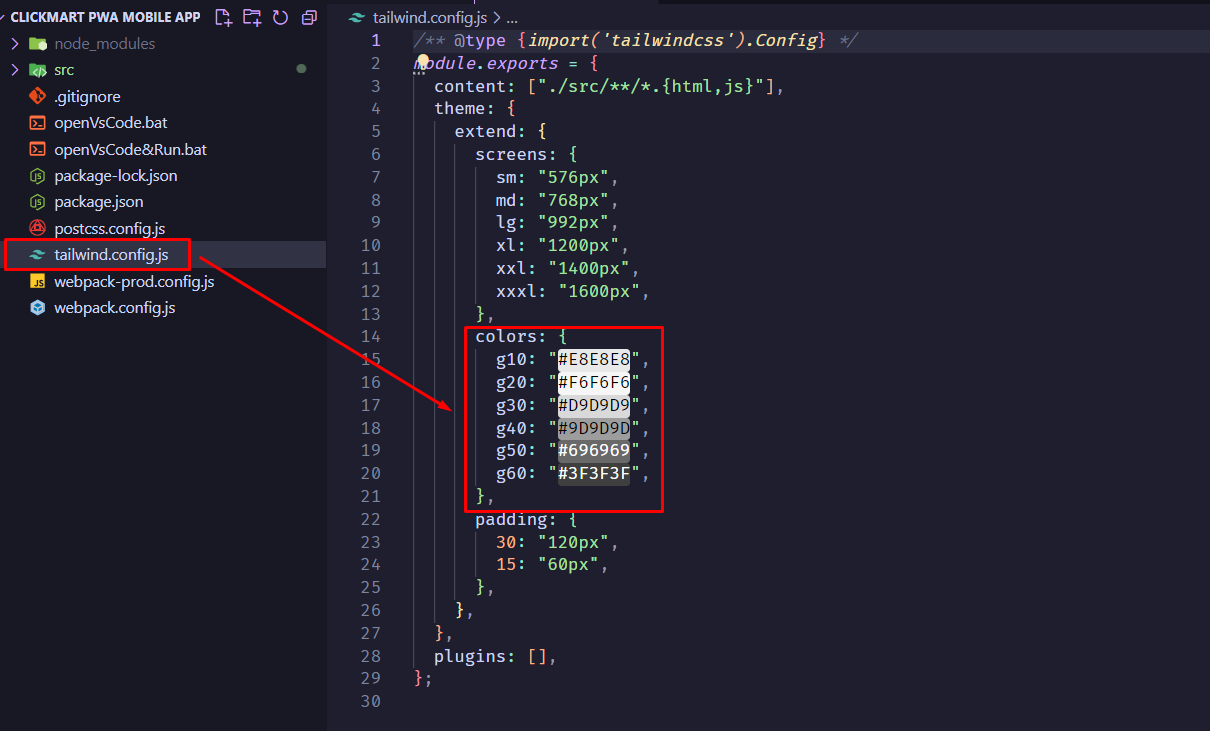Click the New File icon in Explorer
Viewport: 1210px width, 731px height.
[x=222, y=16]
